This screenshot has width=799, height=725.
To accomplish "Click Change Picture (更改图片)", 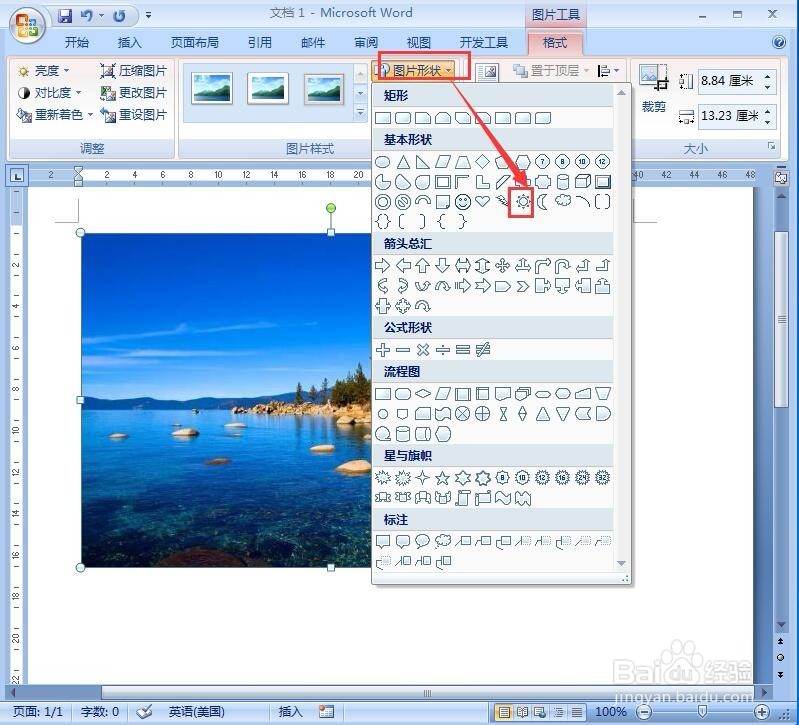I will coord(134,93).
